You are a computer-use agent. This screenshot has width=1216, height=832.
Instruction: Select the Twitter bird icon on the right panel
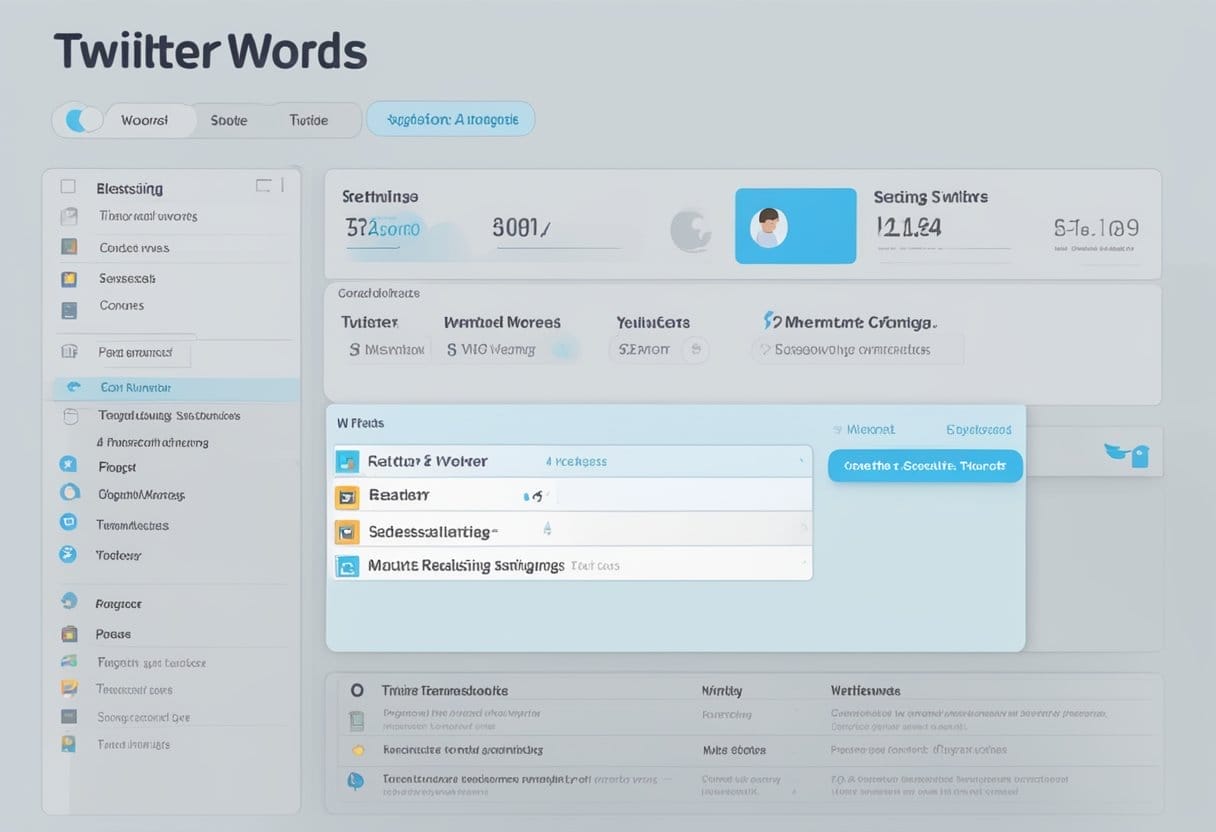[1129, 453]
